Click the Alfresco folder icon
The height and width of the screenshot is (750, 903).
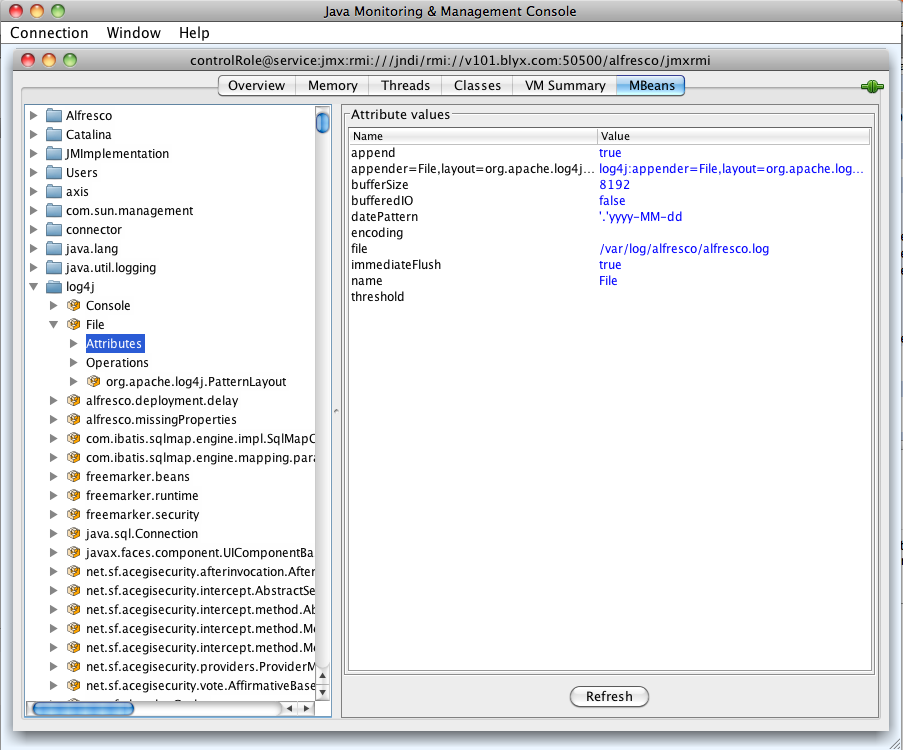(54, 115)
